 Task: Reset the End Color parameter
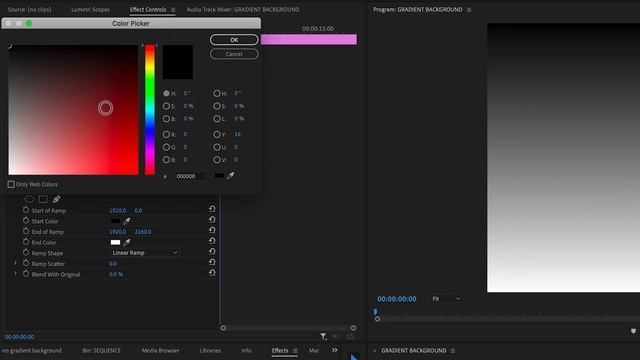click(x=212, y=241)
